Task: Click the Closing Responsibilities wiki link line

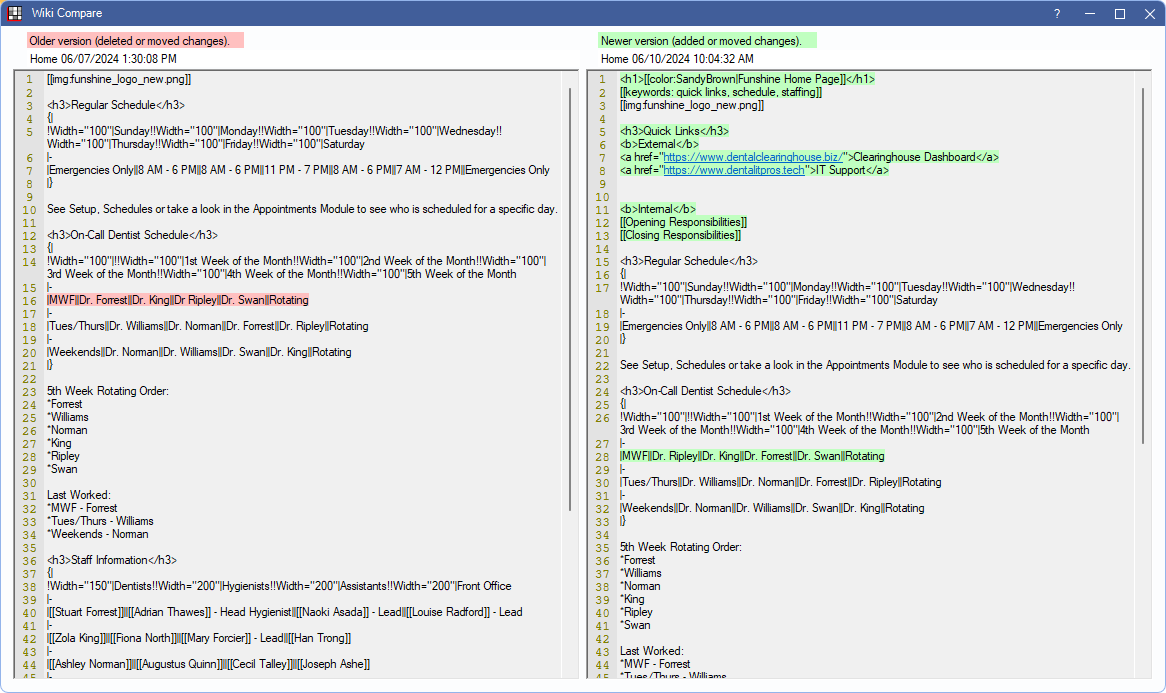Action: tap(680, 235)
